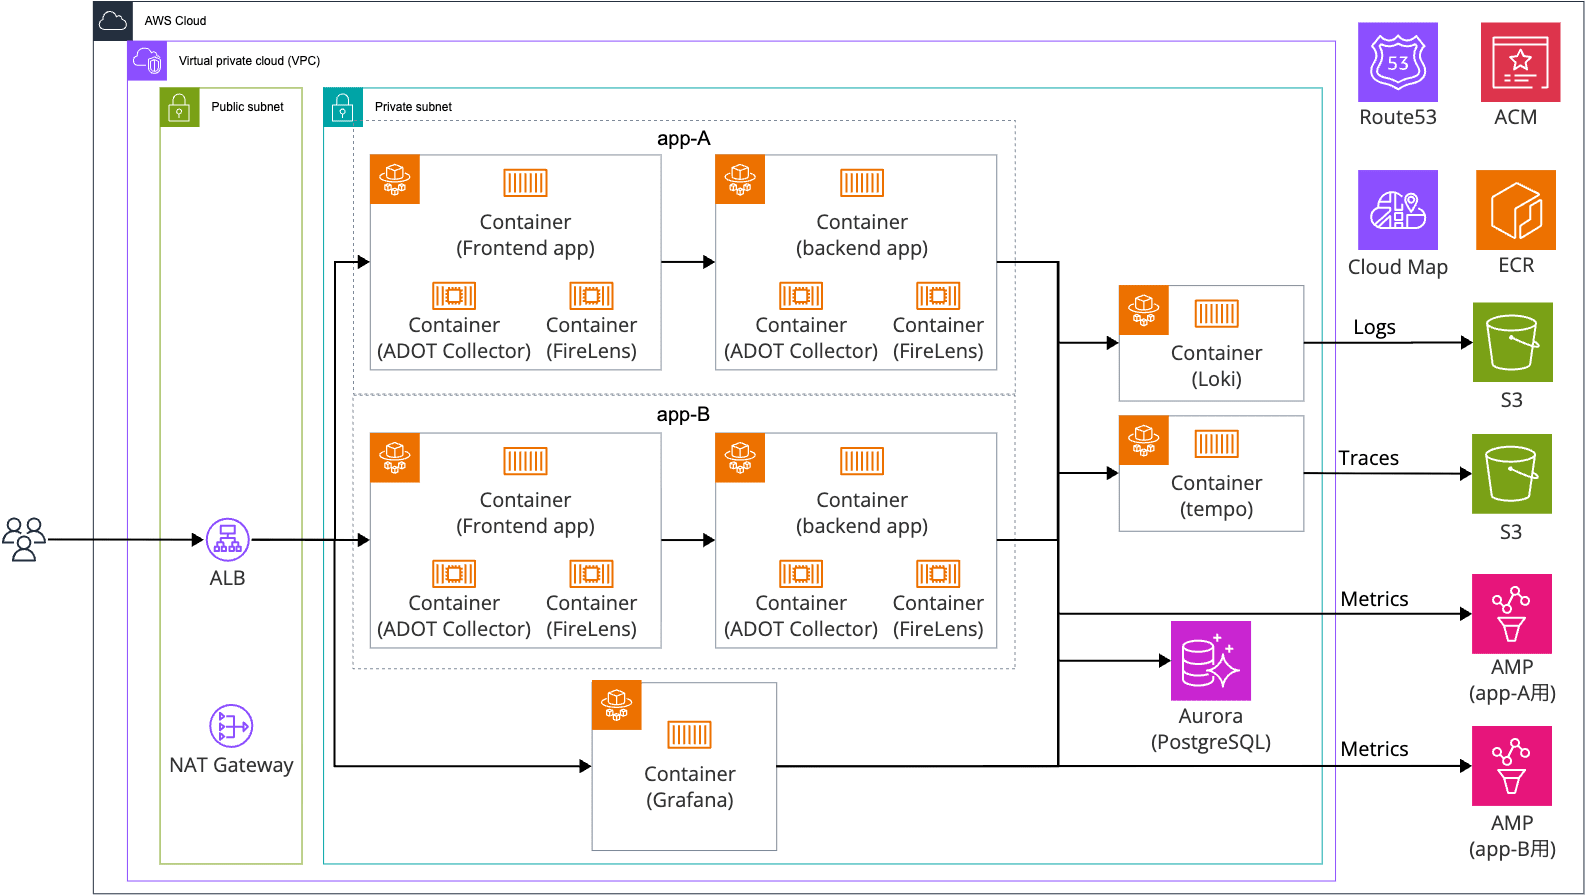The height and width of the screenshot is (895, 1585).
Task: Click the AWS Cloud header icon
Action: point(113,21)
